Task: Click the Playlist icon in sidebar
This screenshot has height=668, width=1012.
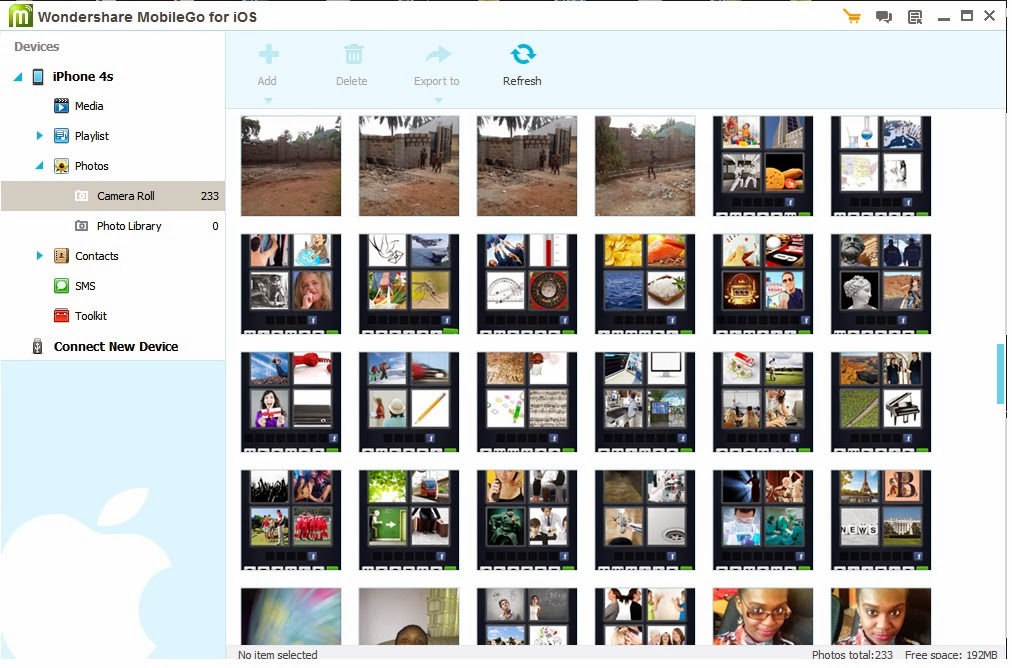Action: [61, 136]
